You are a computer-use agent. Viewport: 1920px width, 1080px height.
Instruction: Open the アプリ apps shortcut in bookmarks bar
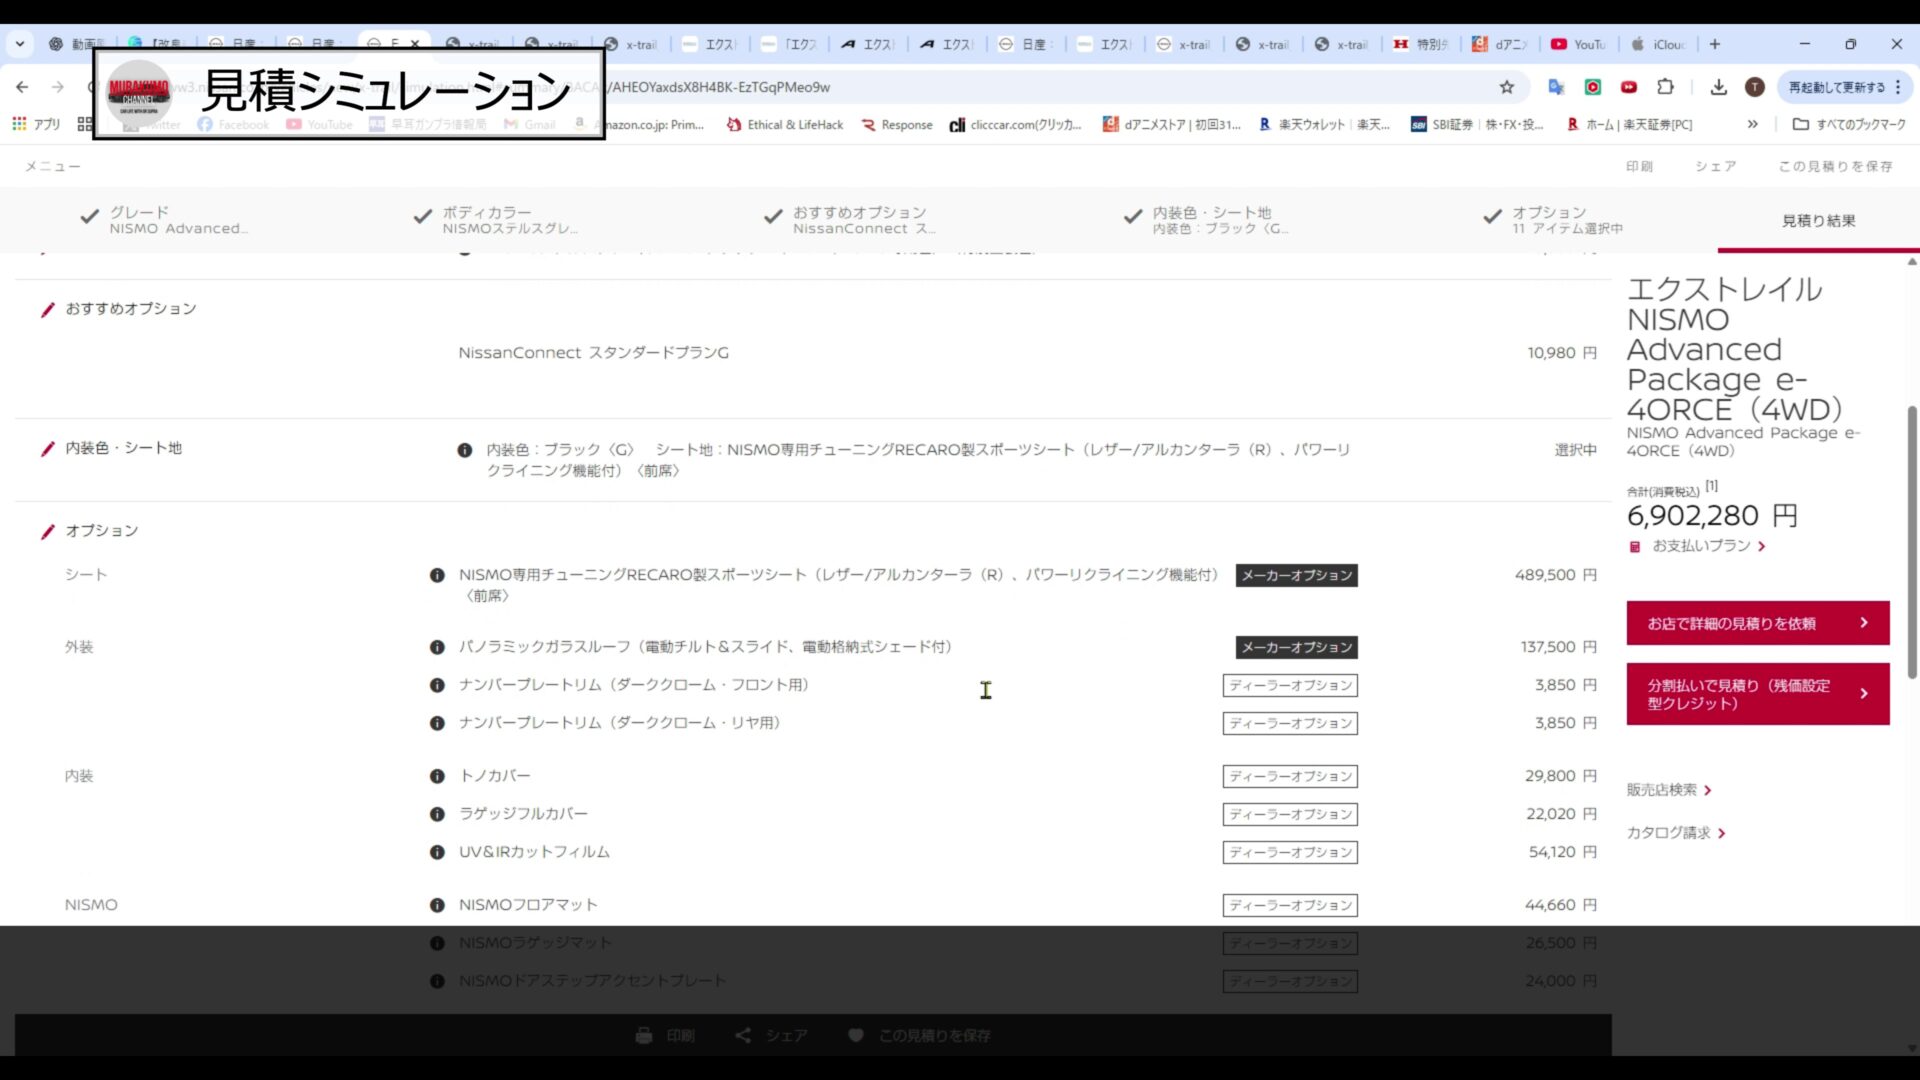point(36,124)
